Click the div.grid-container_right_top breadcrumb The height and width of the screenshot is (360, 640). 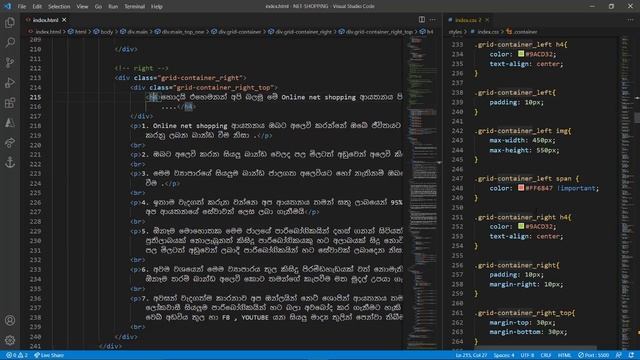(x=376, y=31)
